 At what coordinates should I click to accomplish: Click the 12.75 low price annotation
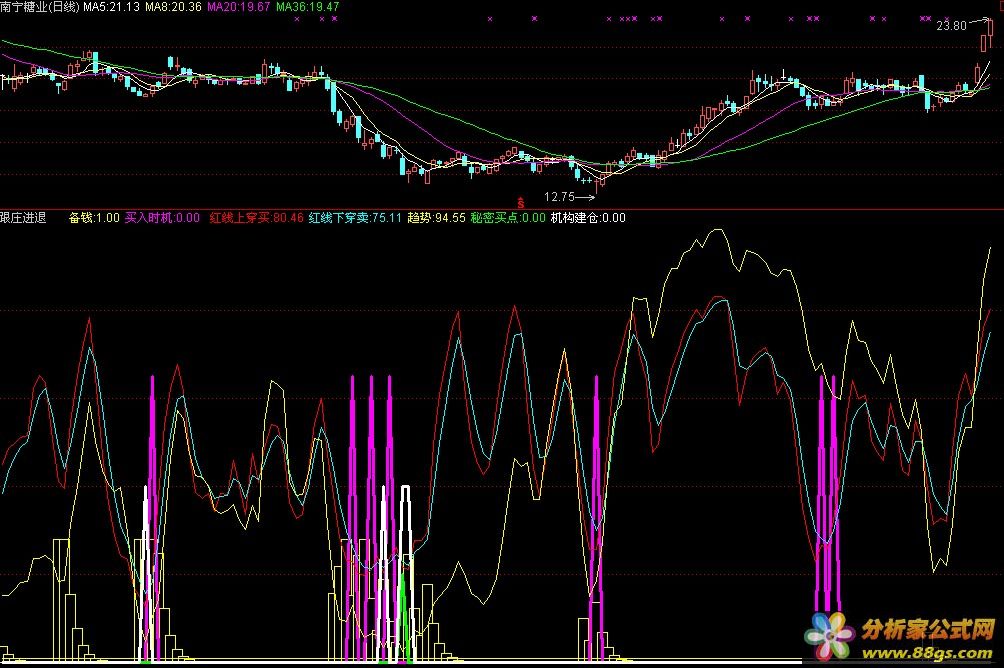point(559,197)
